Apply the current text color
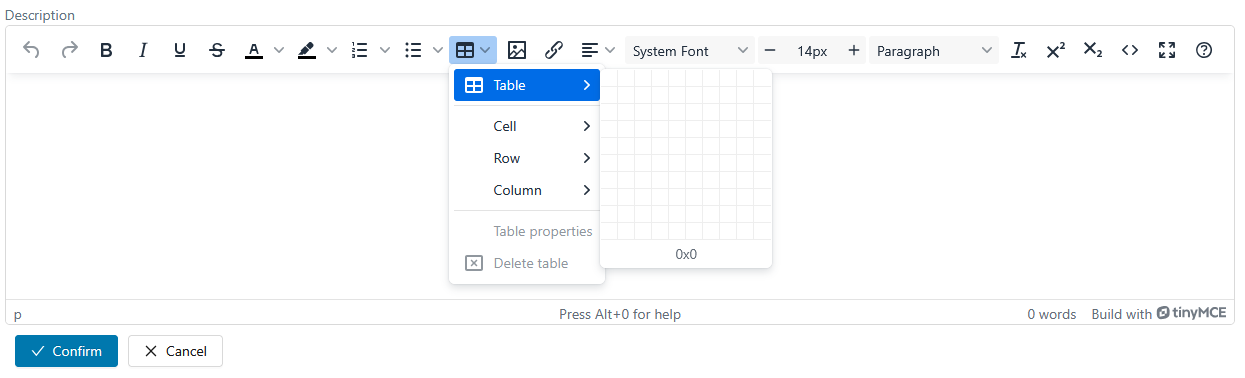The width and height of the screenshot is (1245, 378). click(254, 50)
